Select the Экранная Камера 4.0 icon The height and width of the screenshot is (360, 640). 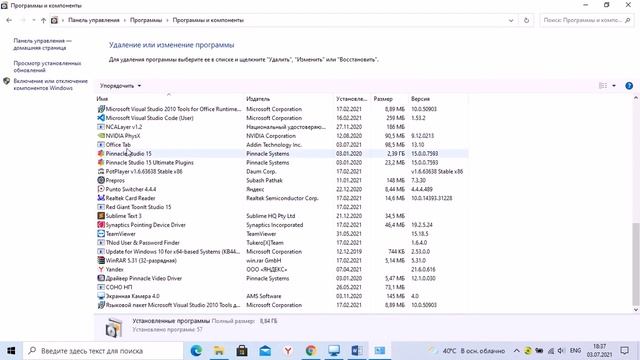[x=101, y=296]
